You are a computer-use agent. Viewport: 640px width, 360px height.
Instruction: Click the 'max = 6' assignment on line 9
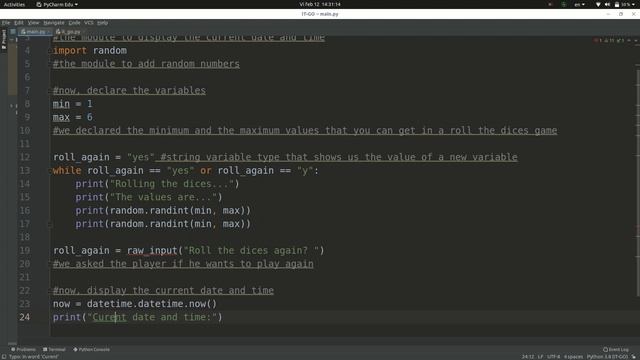73,117
